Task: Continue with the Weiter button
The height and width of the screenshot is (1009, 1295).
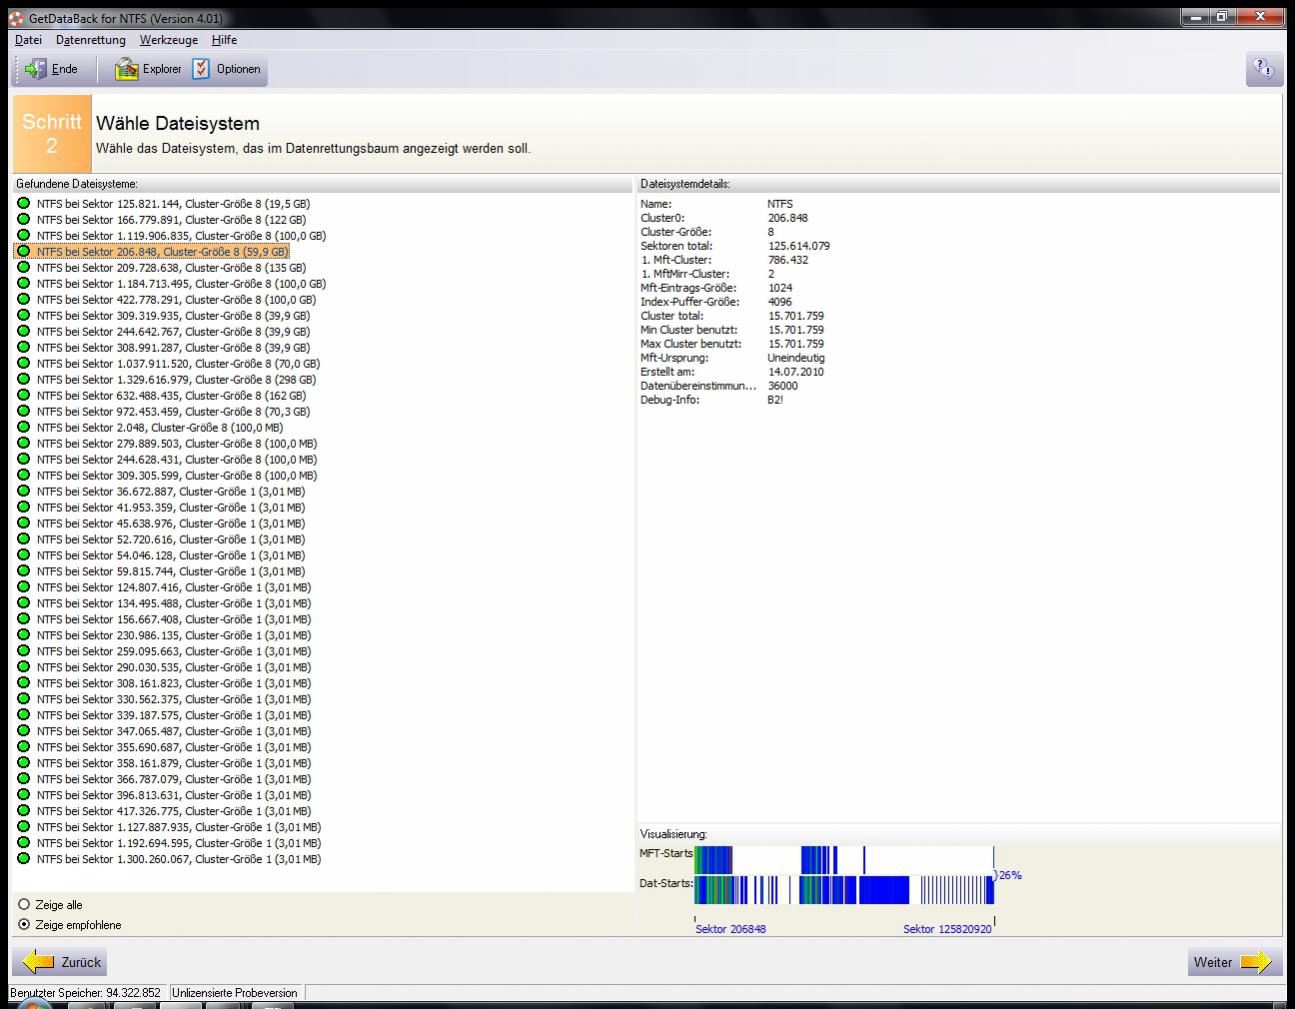Action: pos(1233,962)
